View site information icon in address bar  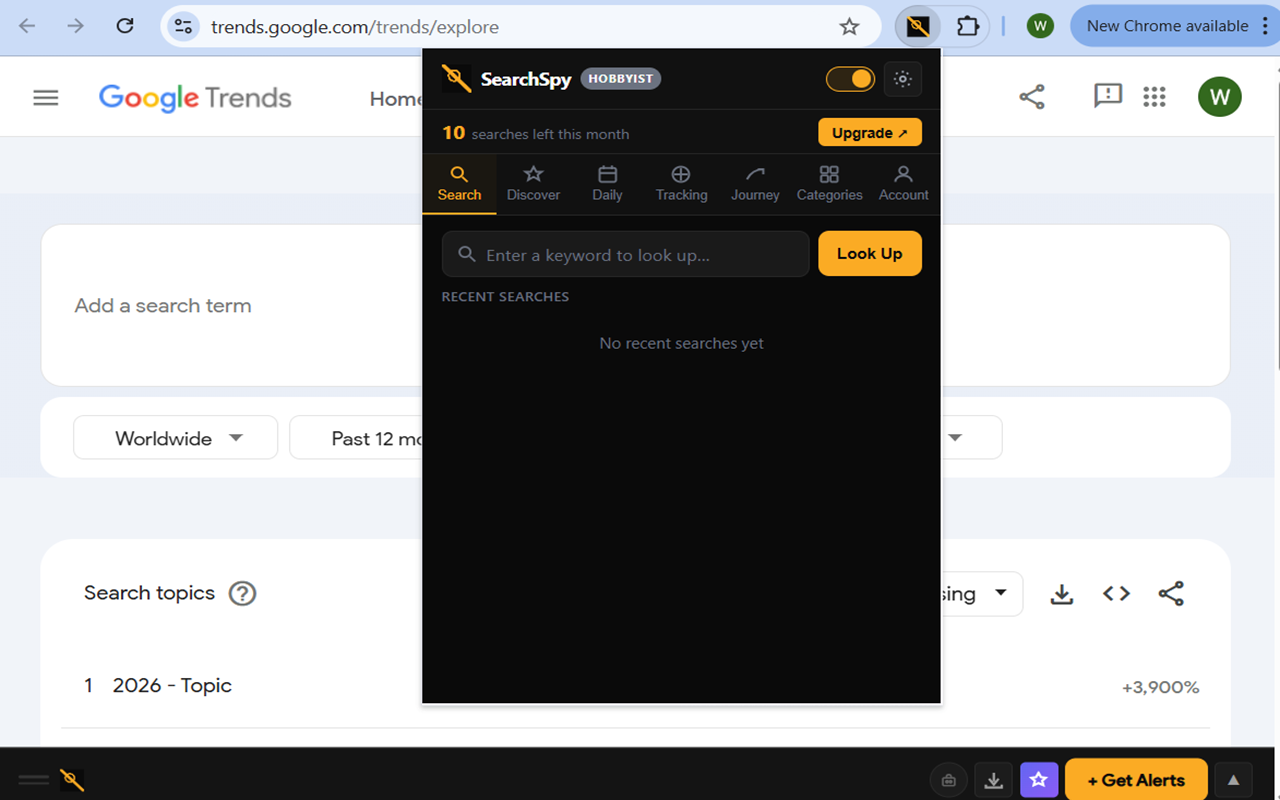pos(183,27)
